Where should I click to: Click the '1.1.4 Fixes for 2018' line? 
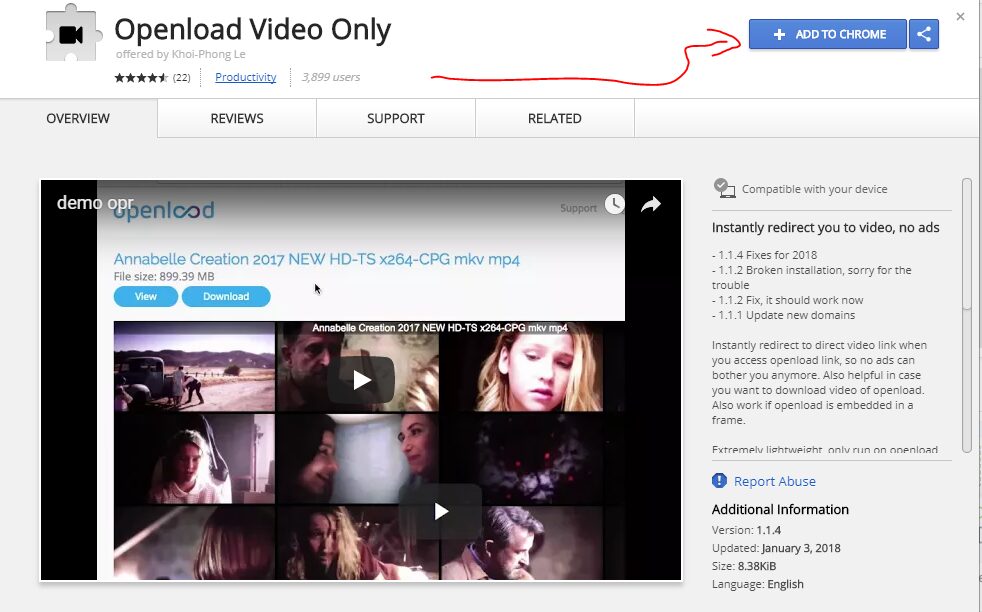(765, 255)
